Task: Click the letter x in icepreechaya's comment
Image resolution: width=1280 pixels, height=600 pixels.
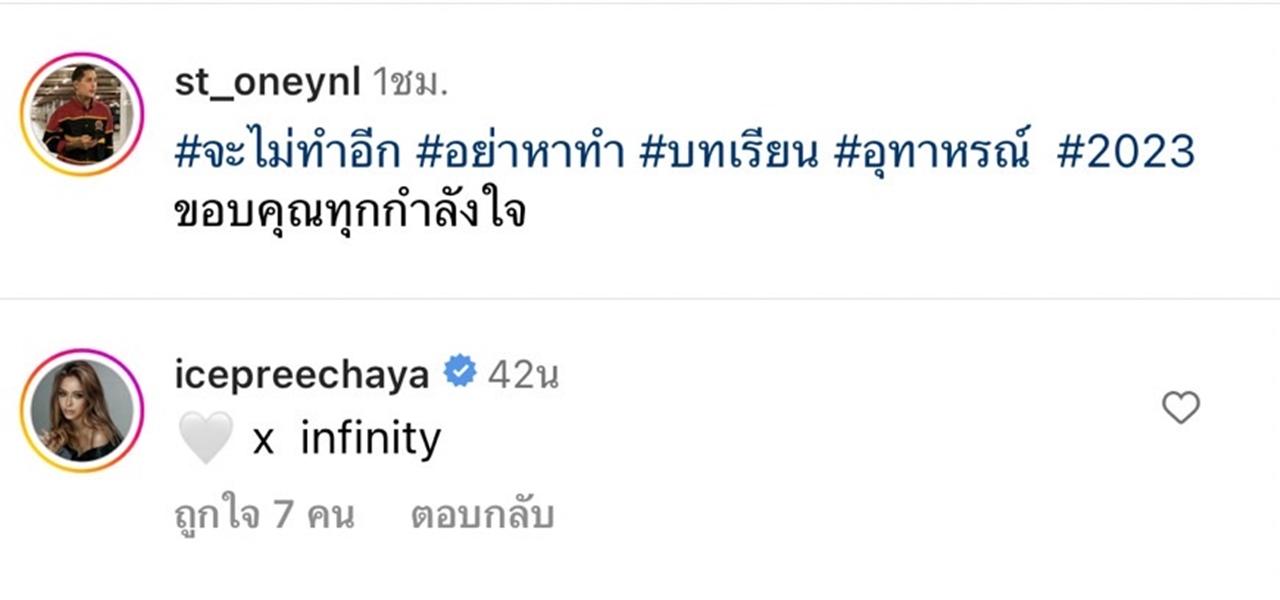Action: pos(263,441)
